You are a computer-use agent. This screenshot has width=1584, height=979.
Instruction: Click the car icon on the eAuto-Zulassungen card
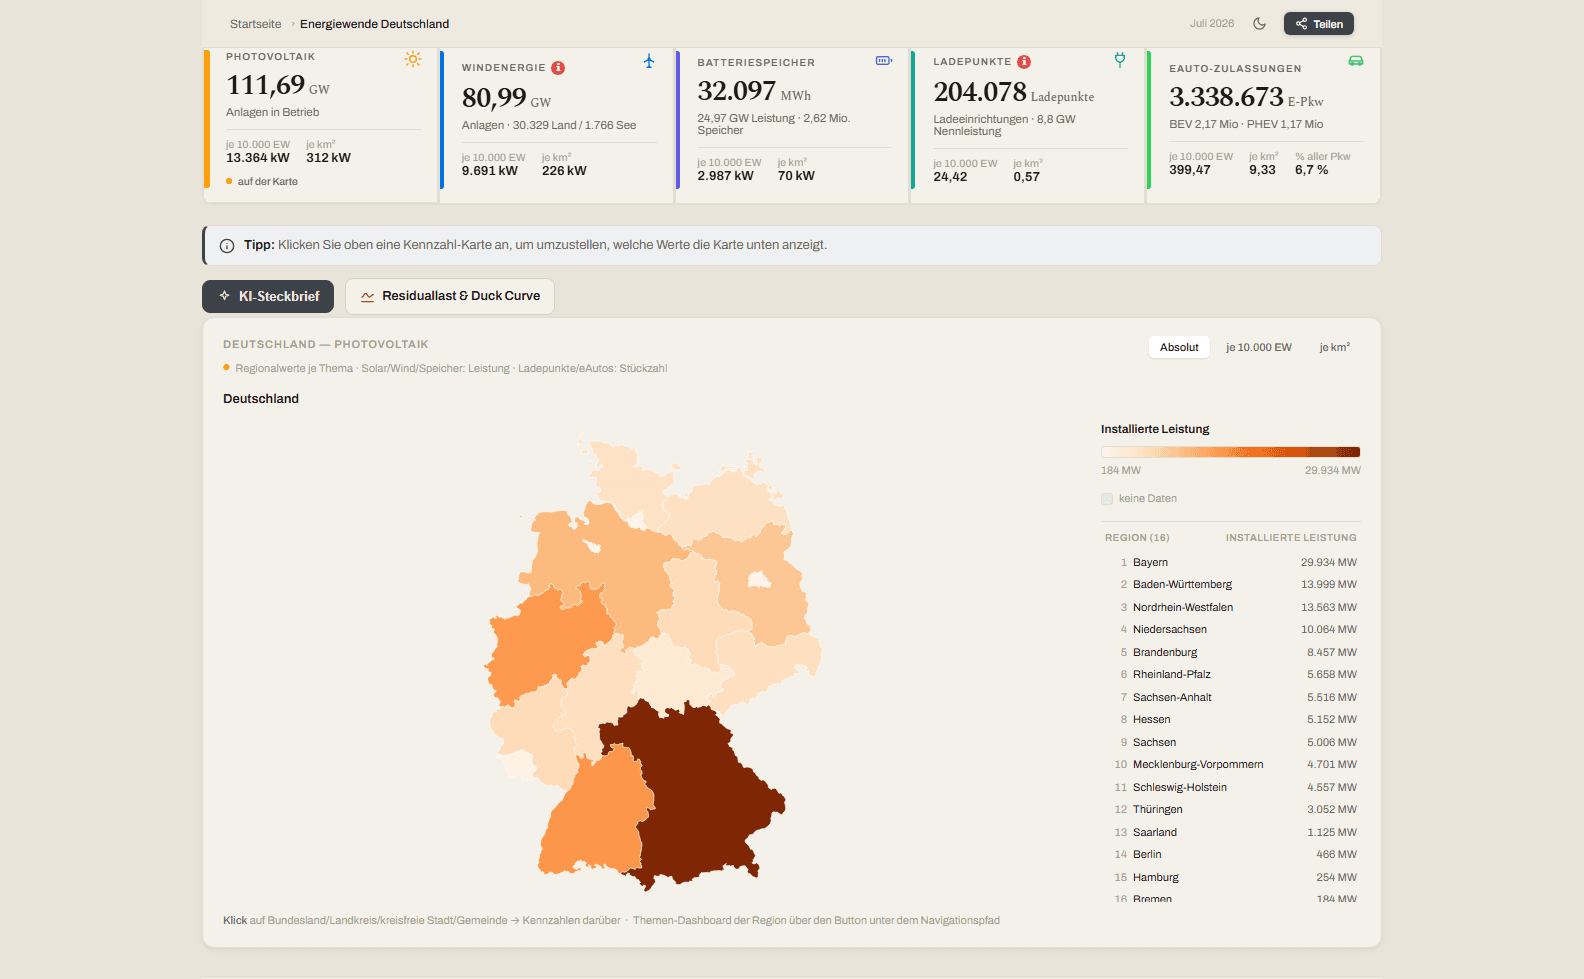(1356, 61)
